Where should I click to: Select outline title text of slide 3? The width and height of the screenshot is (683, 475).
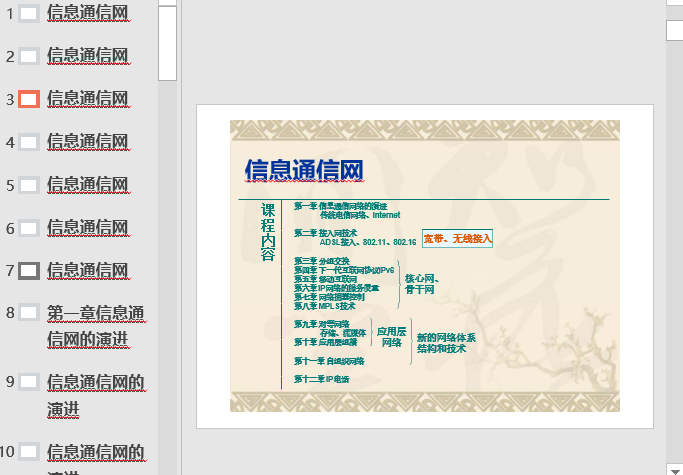pos(88,99)
